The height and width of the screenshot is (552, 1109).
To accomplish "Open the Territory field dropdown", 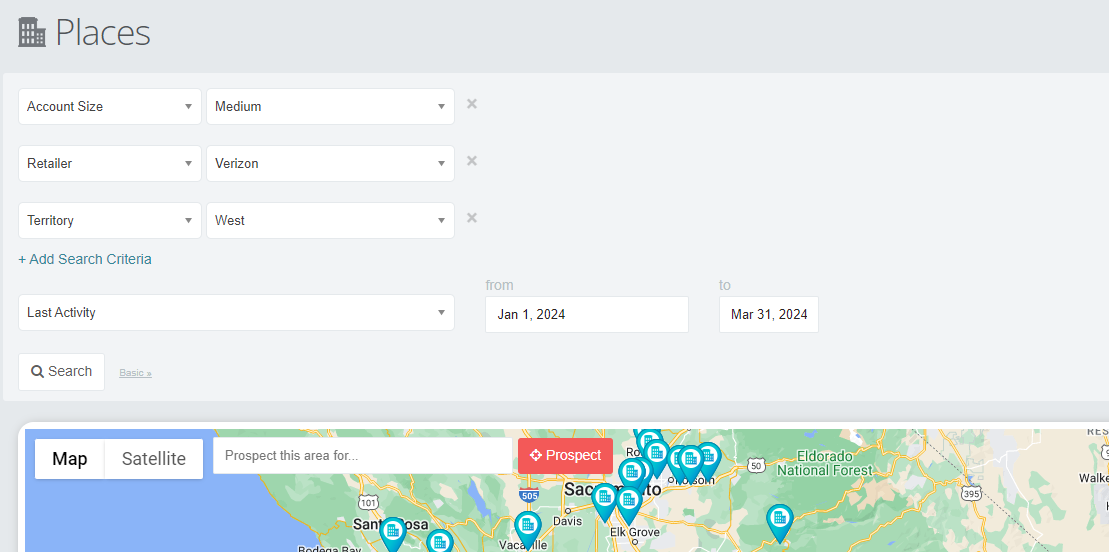I will tap(110, 220).
